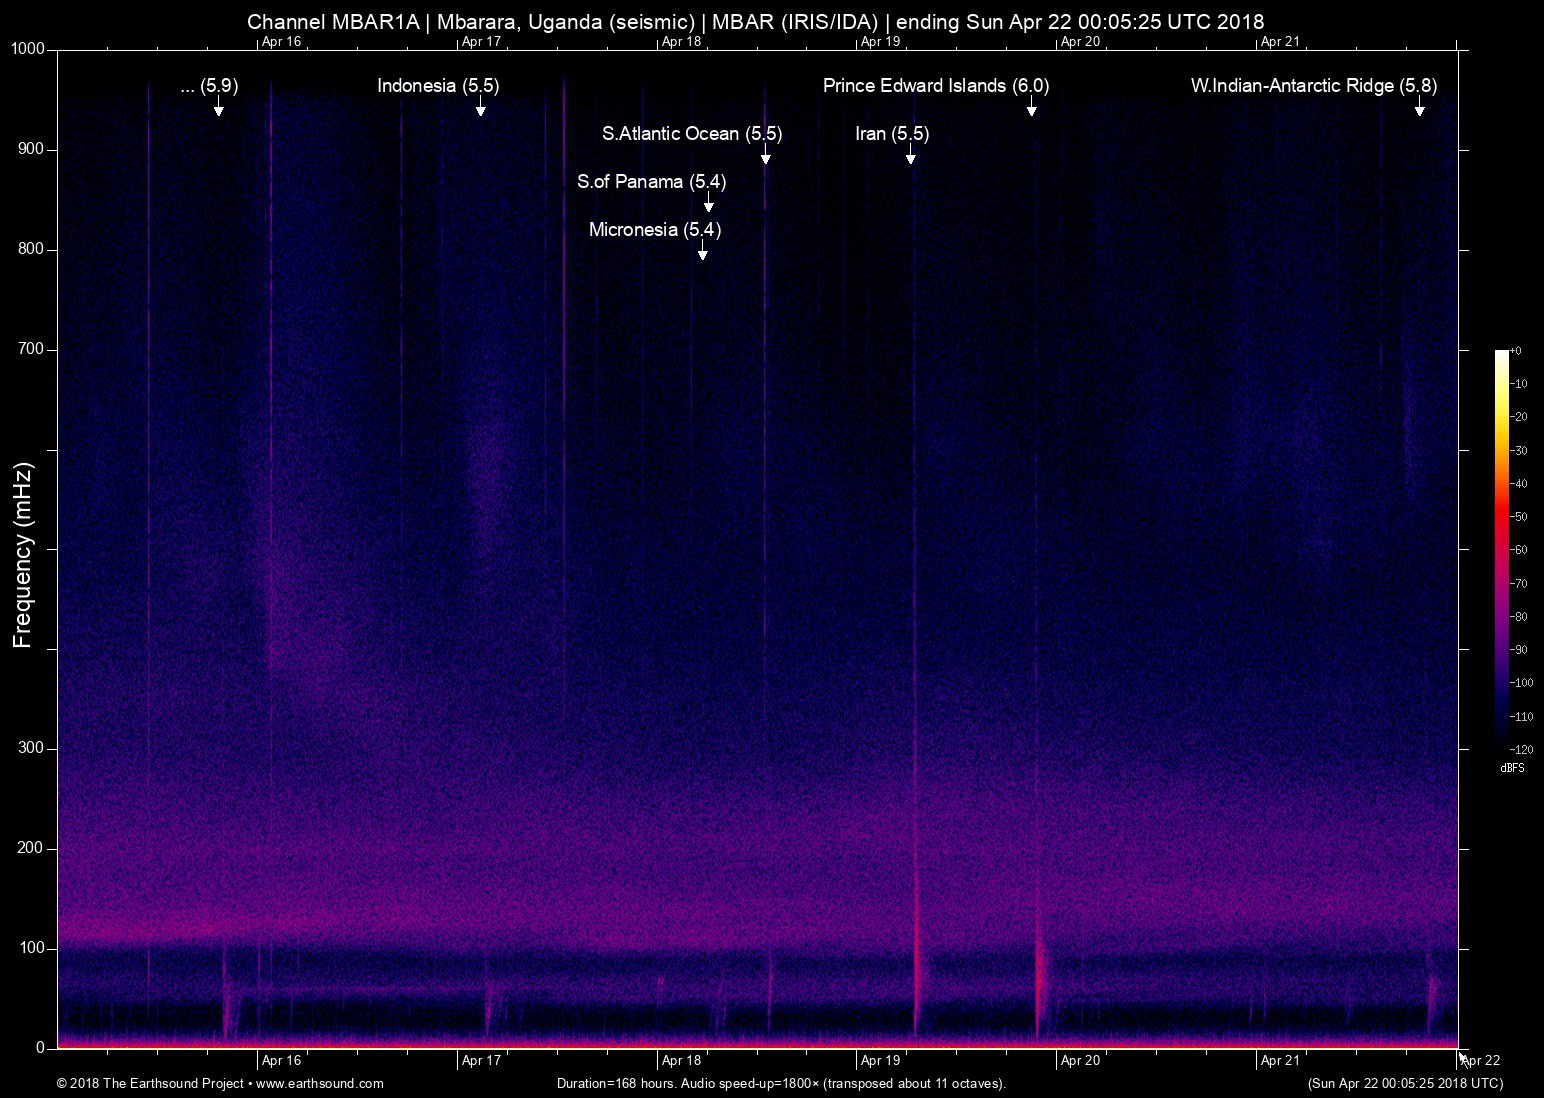Image resolution: width=1544 pixels, height=1098 pixels.
Task: Click the Apr 19 label on bottom axis
Action: (881, 1061)
